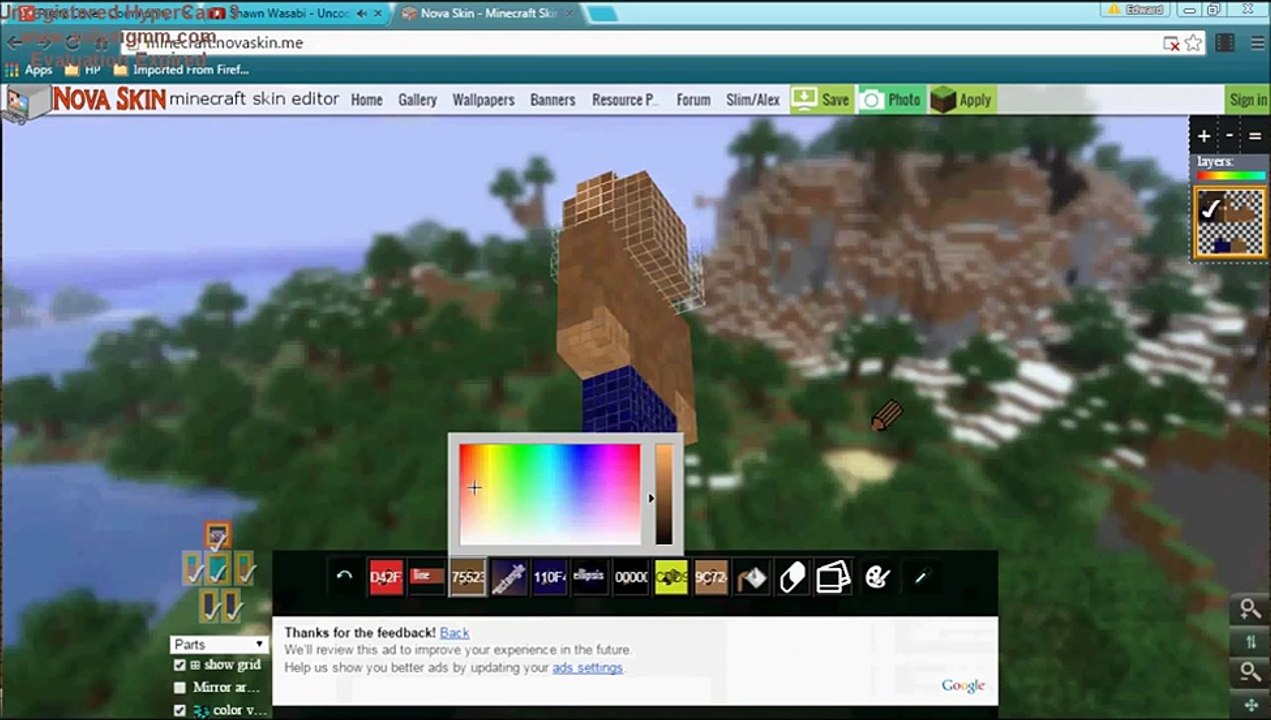The image size is (1271, 720).
Task: Switch to Nova Skin browser tab
Action: point(487,13)
